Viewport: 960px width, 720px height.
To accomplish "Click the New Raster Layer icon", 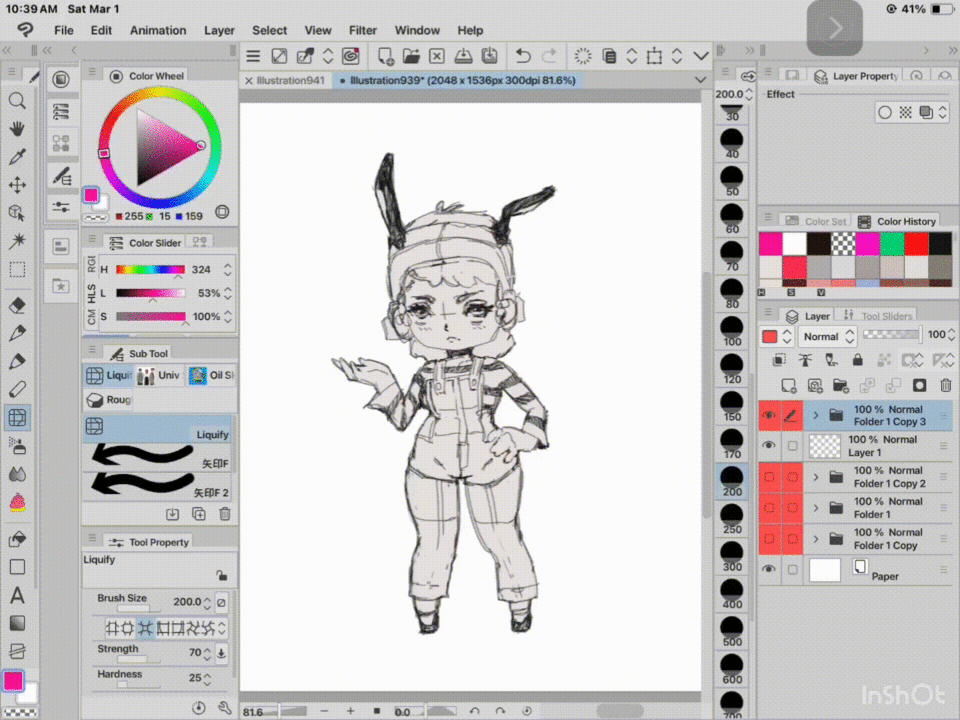I will (789, 385).
